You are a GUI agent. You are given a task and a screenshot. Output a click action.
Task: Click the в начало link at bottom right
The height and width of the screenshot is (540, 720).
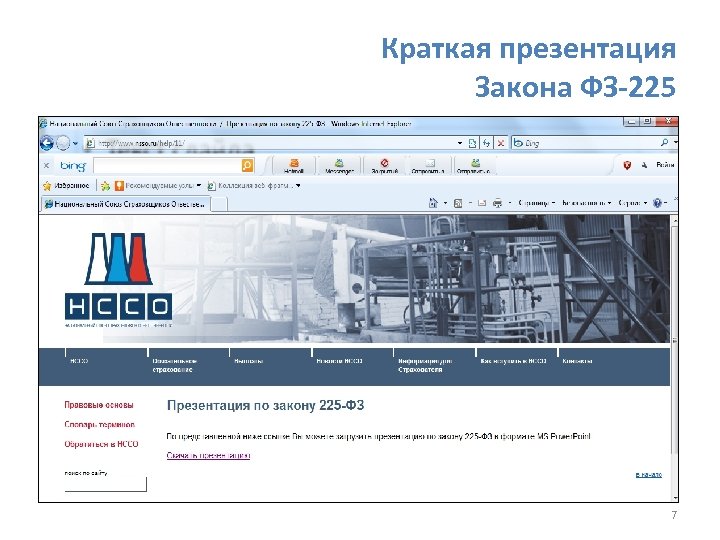(x=649, y=474)
